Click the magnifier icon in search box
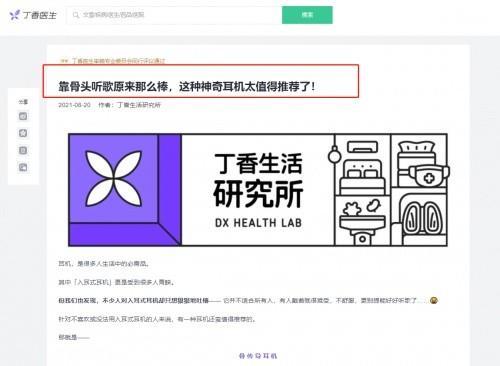Image resolution: width=500 pixels, height=366 pixels. point(76,15)
